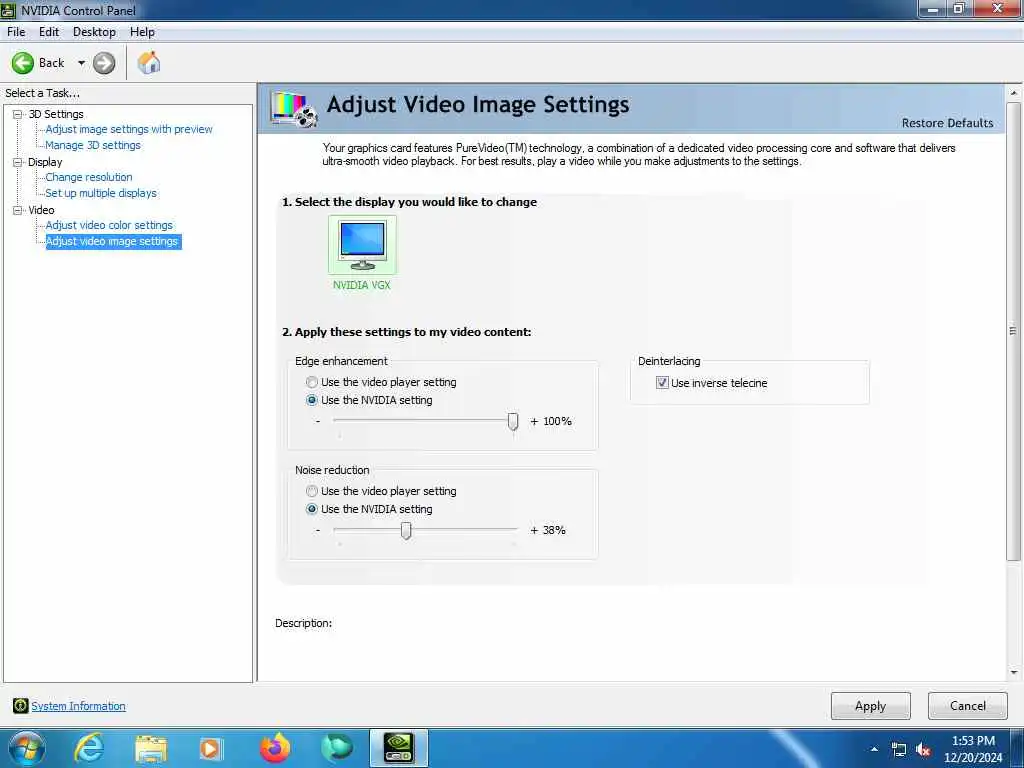This screenshot has height=768, width=1024.
Task: Click the muted volume tray icon
Action: (923, 750)
